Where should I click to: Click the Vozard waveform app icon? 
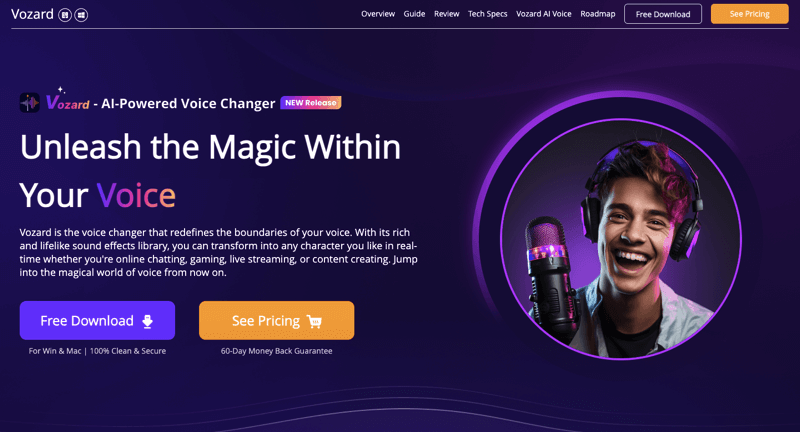point(30,103)
